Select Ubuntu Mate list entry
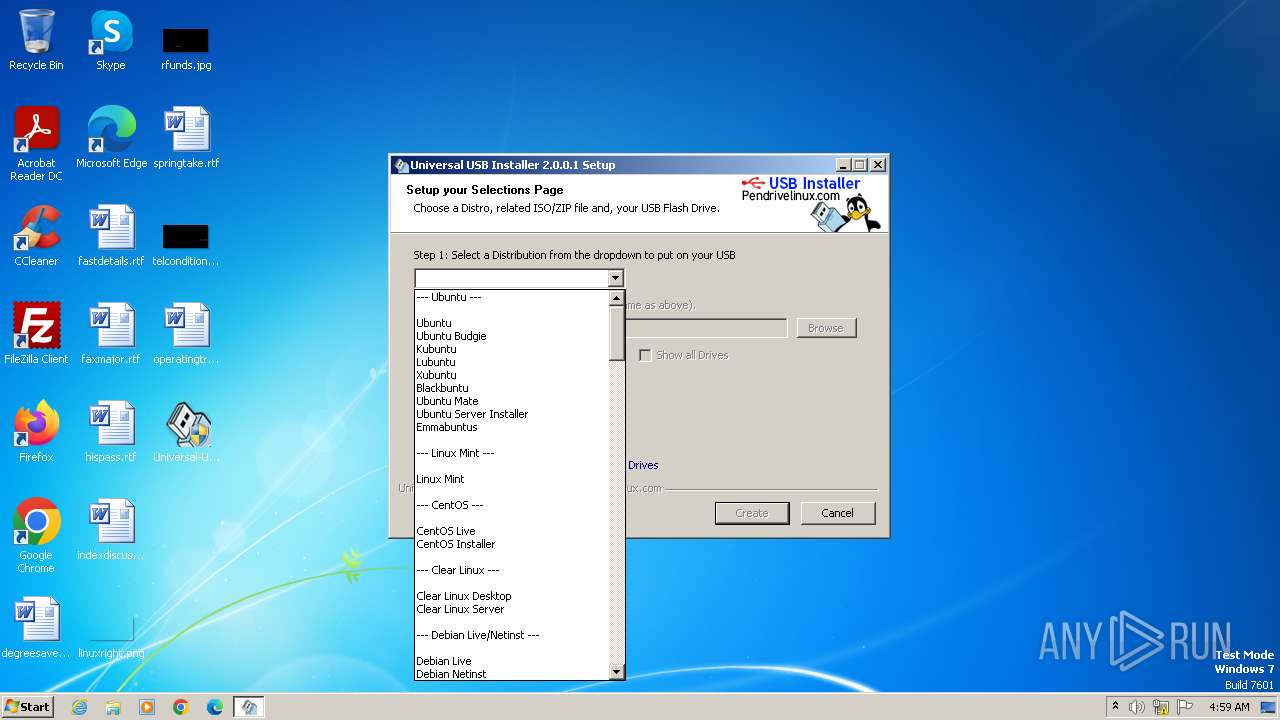 click(x=512, y=401)
